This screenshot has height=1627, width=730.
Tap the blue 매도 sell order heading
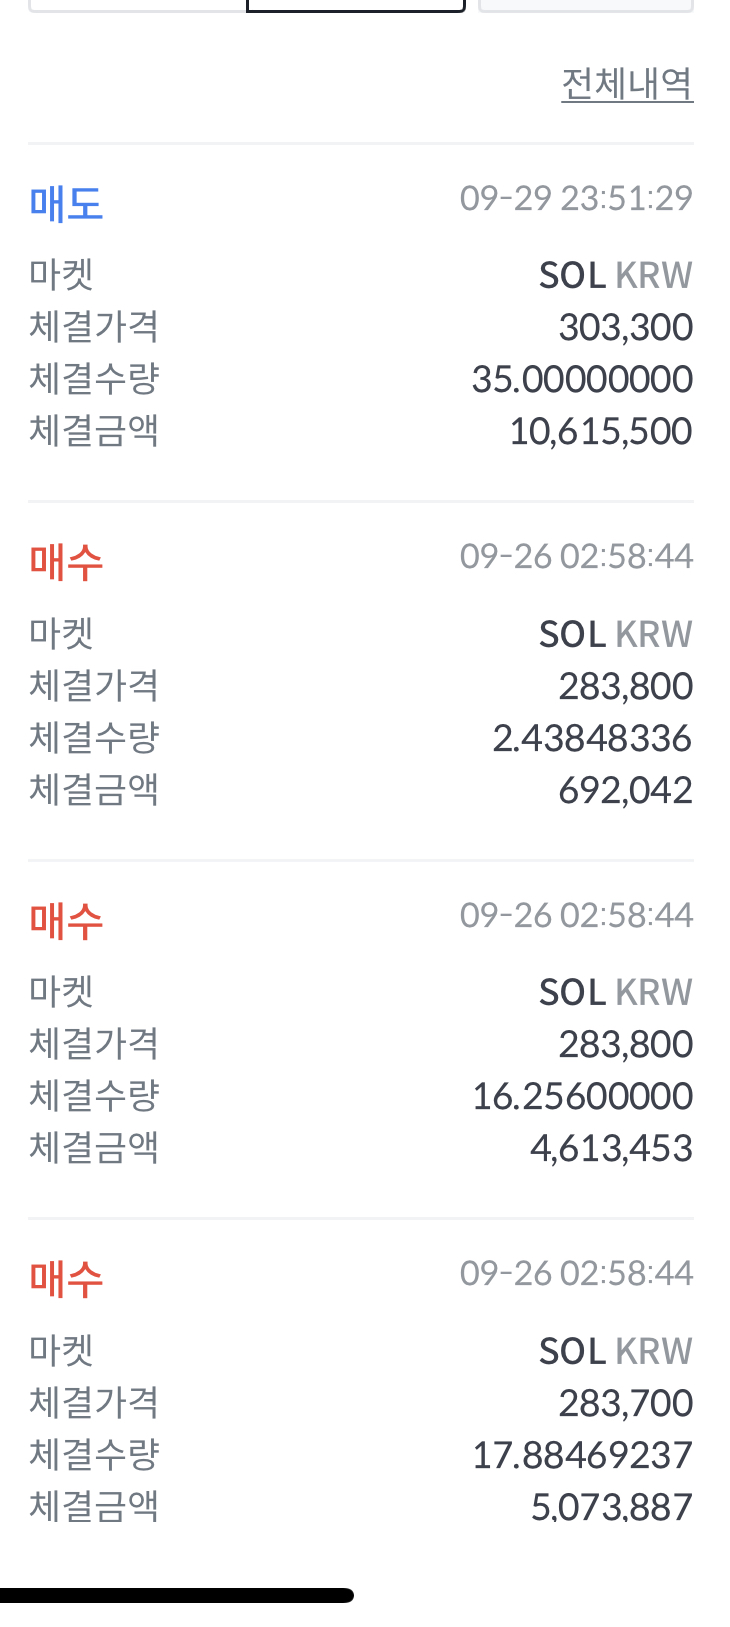point(66,204)
